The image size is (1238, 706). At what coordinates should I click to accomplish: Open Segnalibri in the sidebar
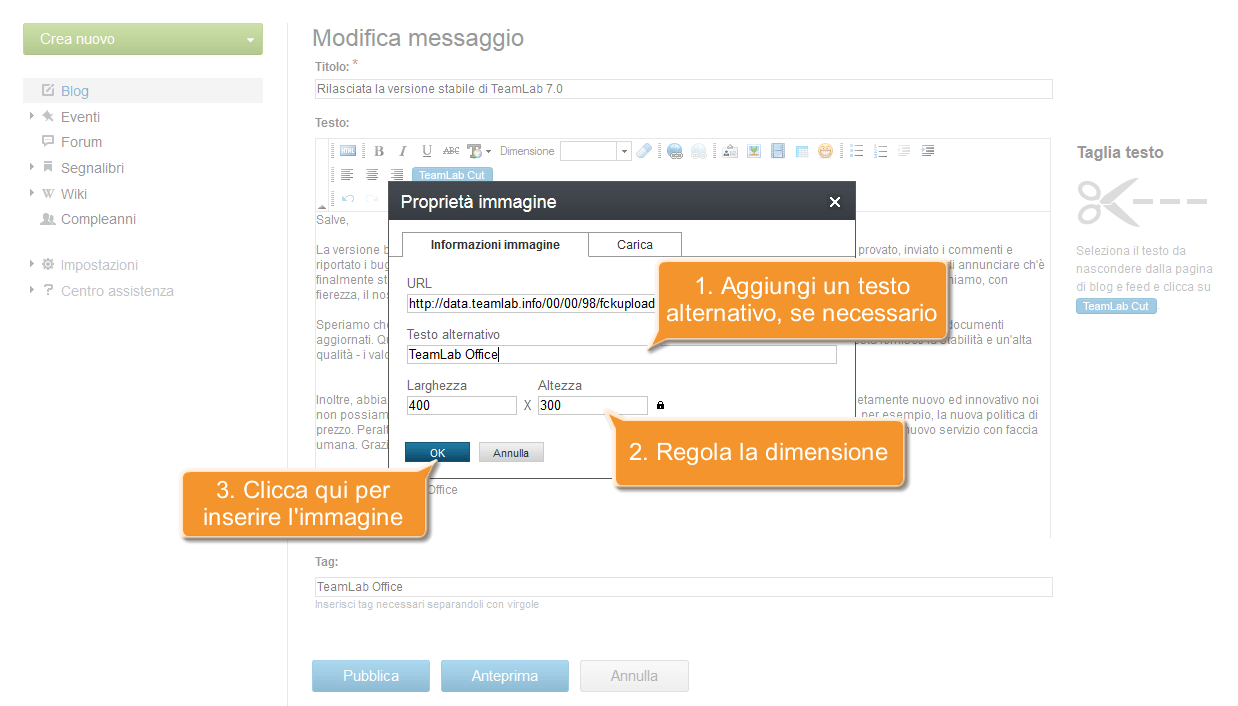(92, 168)
